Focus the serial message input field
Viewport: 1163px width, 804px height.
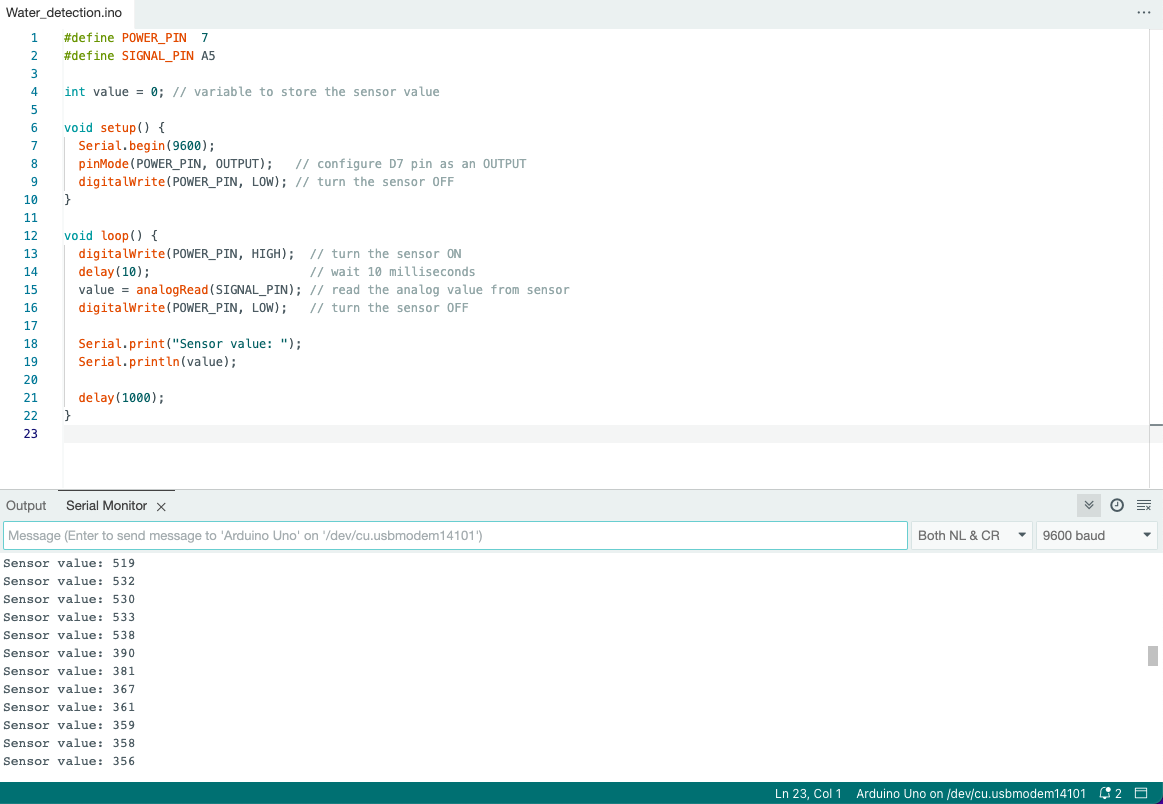point(455,536)
